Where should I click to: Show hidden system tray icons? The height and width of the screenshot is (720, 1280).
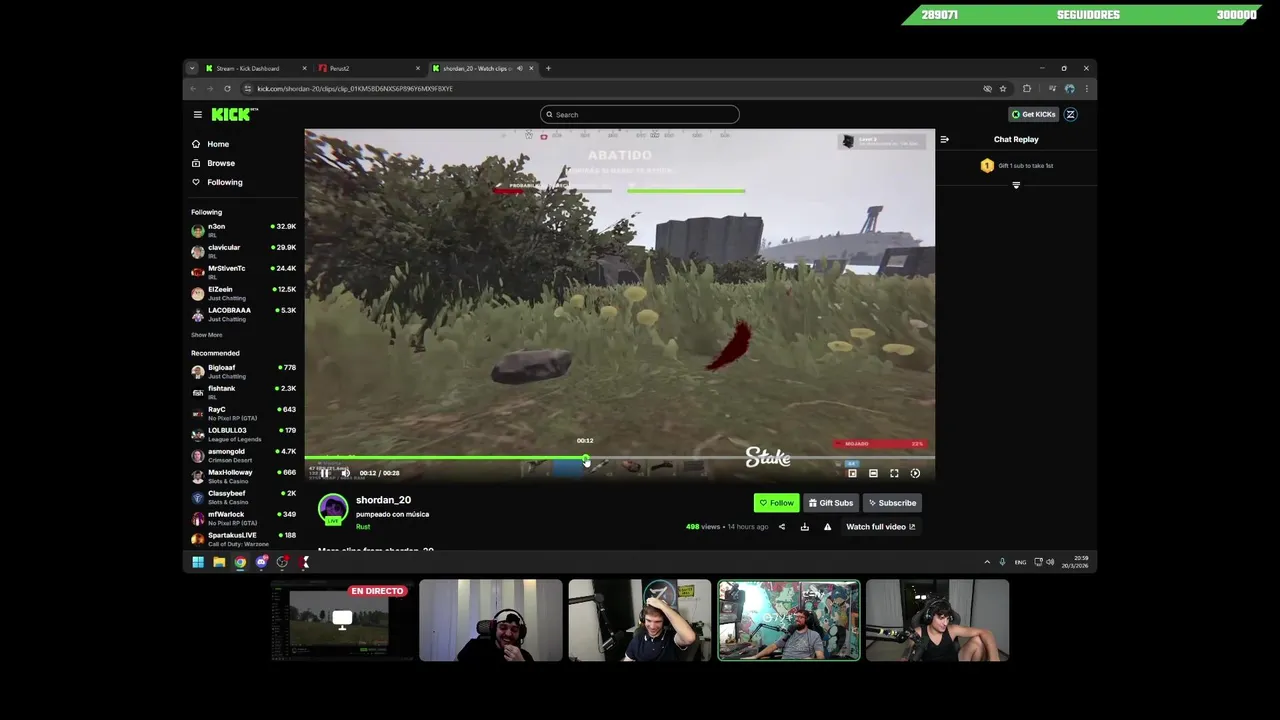[x=987, y=562]
